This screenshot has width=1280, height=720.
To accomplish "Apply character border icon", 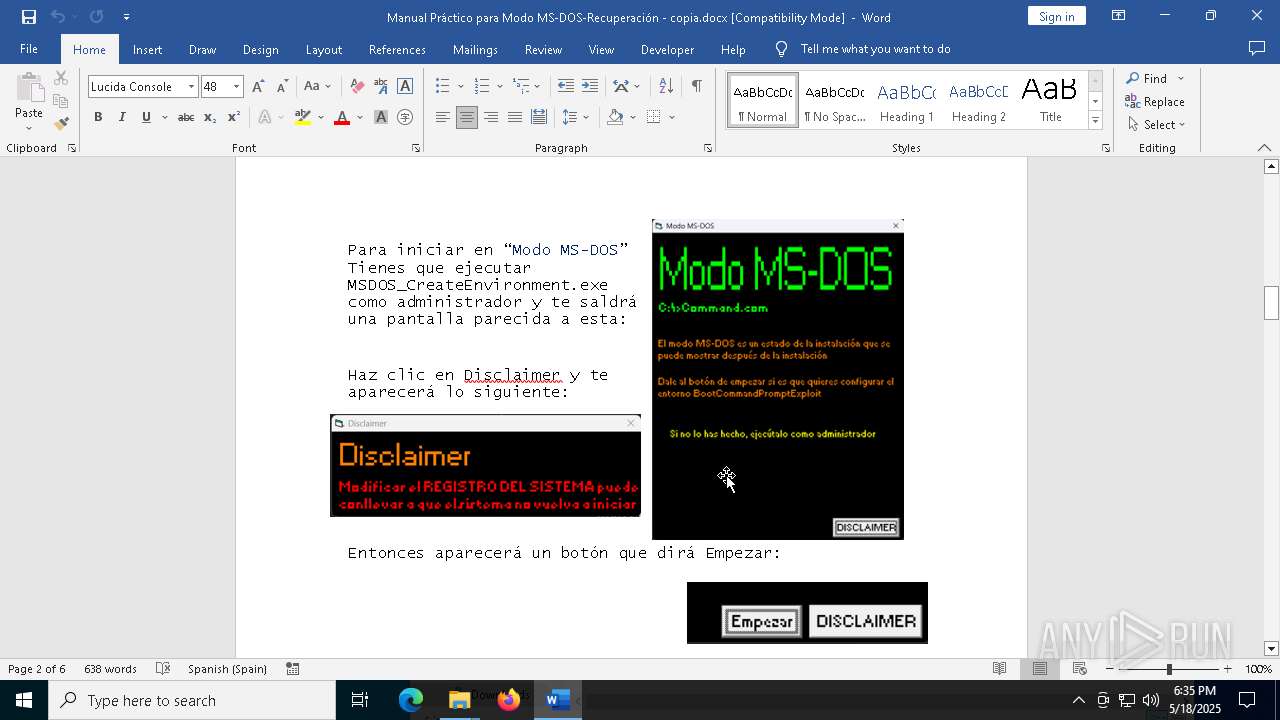I will pos(405,87).
